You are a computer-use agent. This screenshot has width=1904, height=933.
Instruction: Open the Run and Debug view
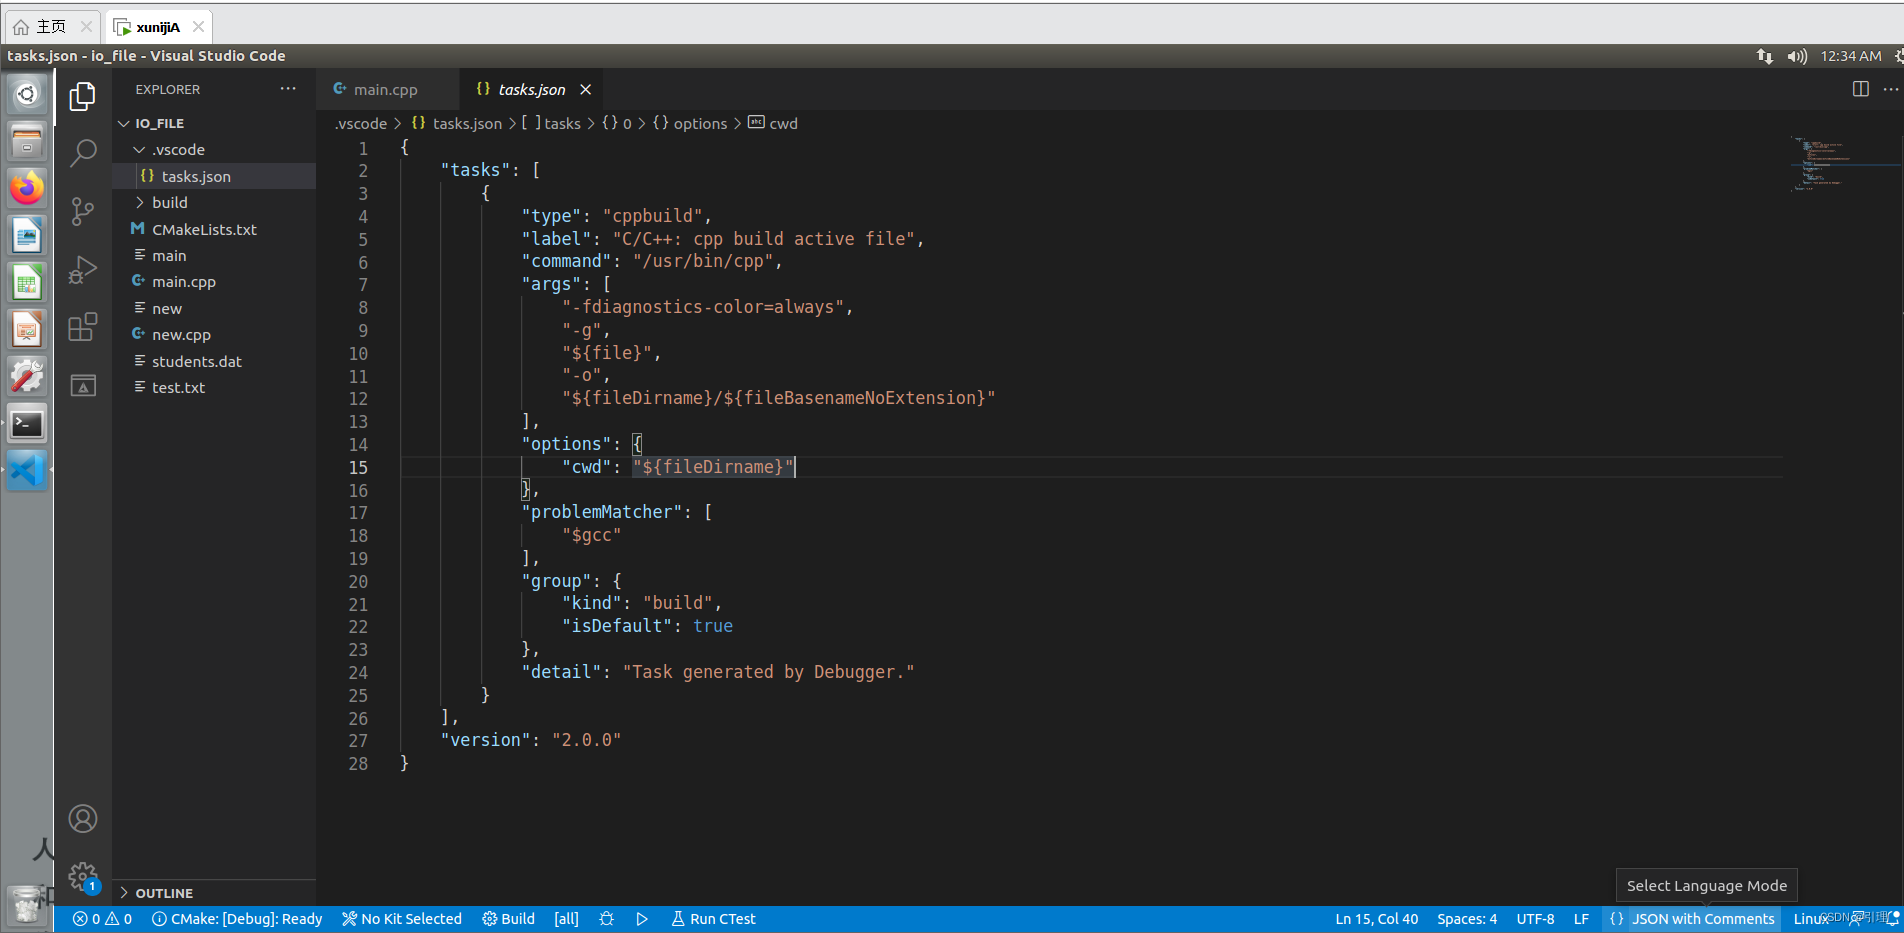click(84, 269)
